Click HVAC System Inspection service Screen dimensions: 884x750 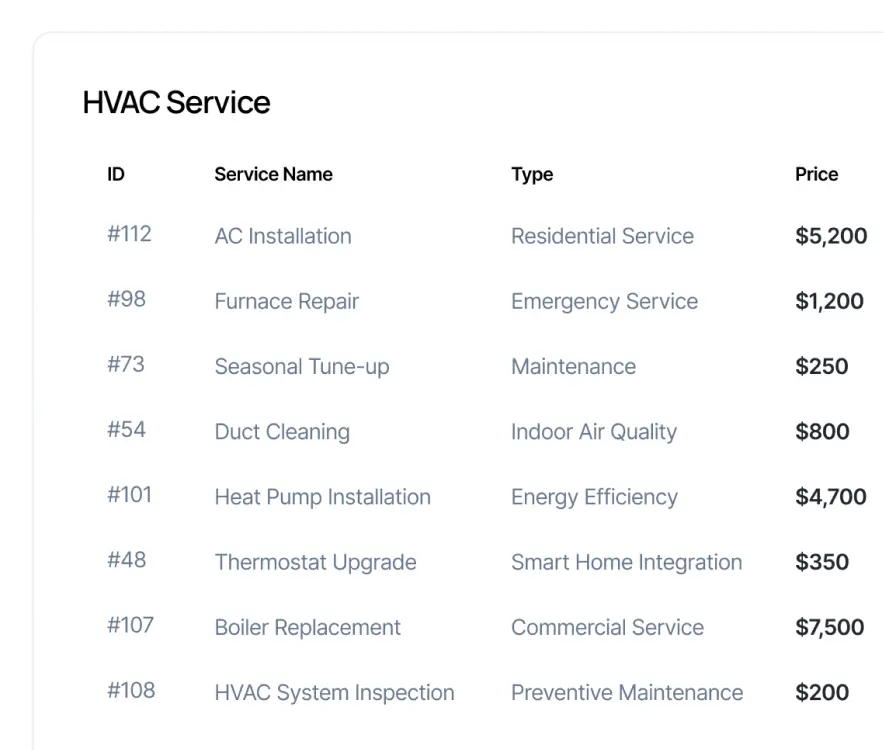(334, 692)
